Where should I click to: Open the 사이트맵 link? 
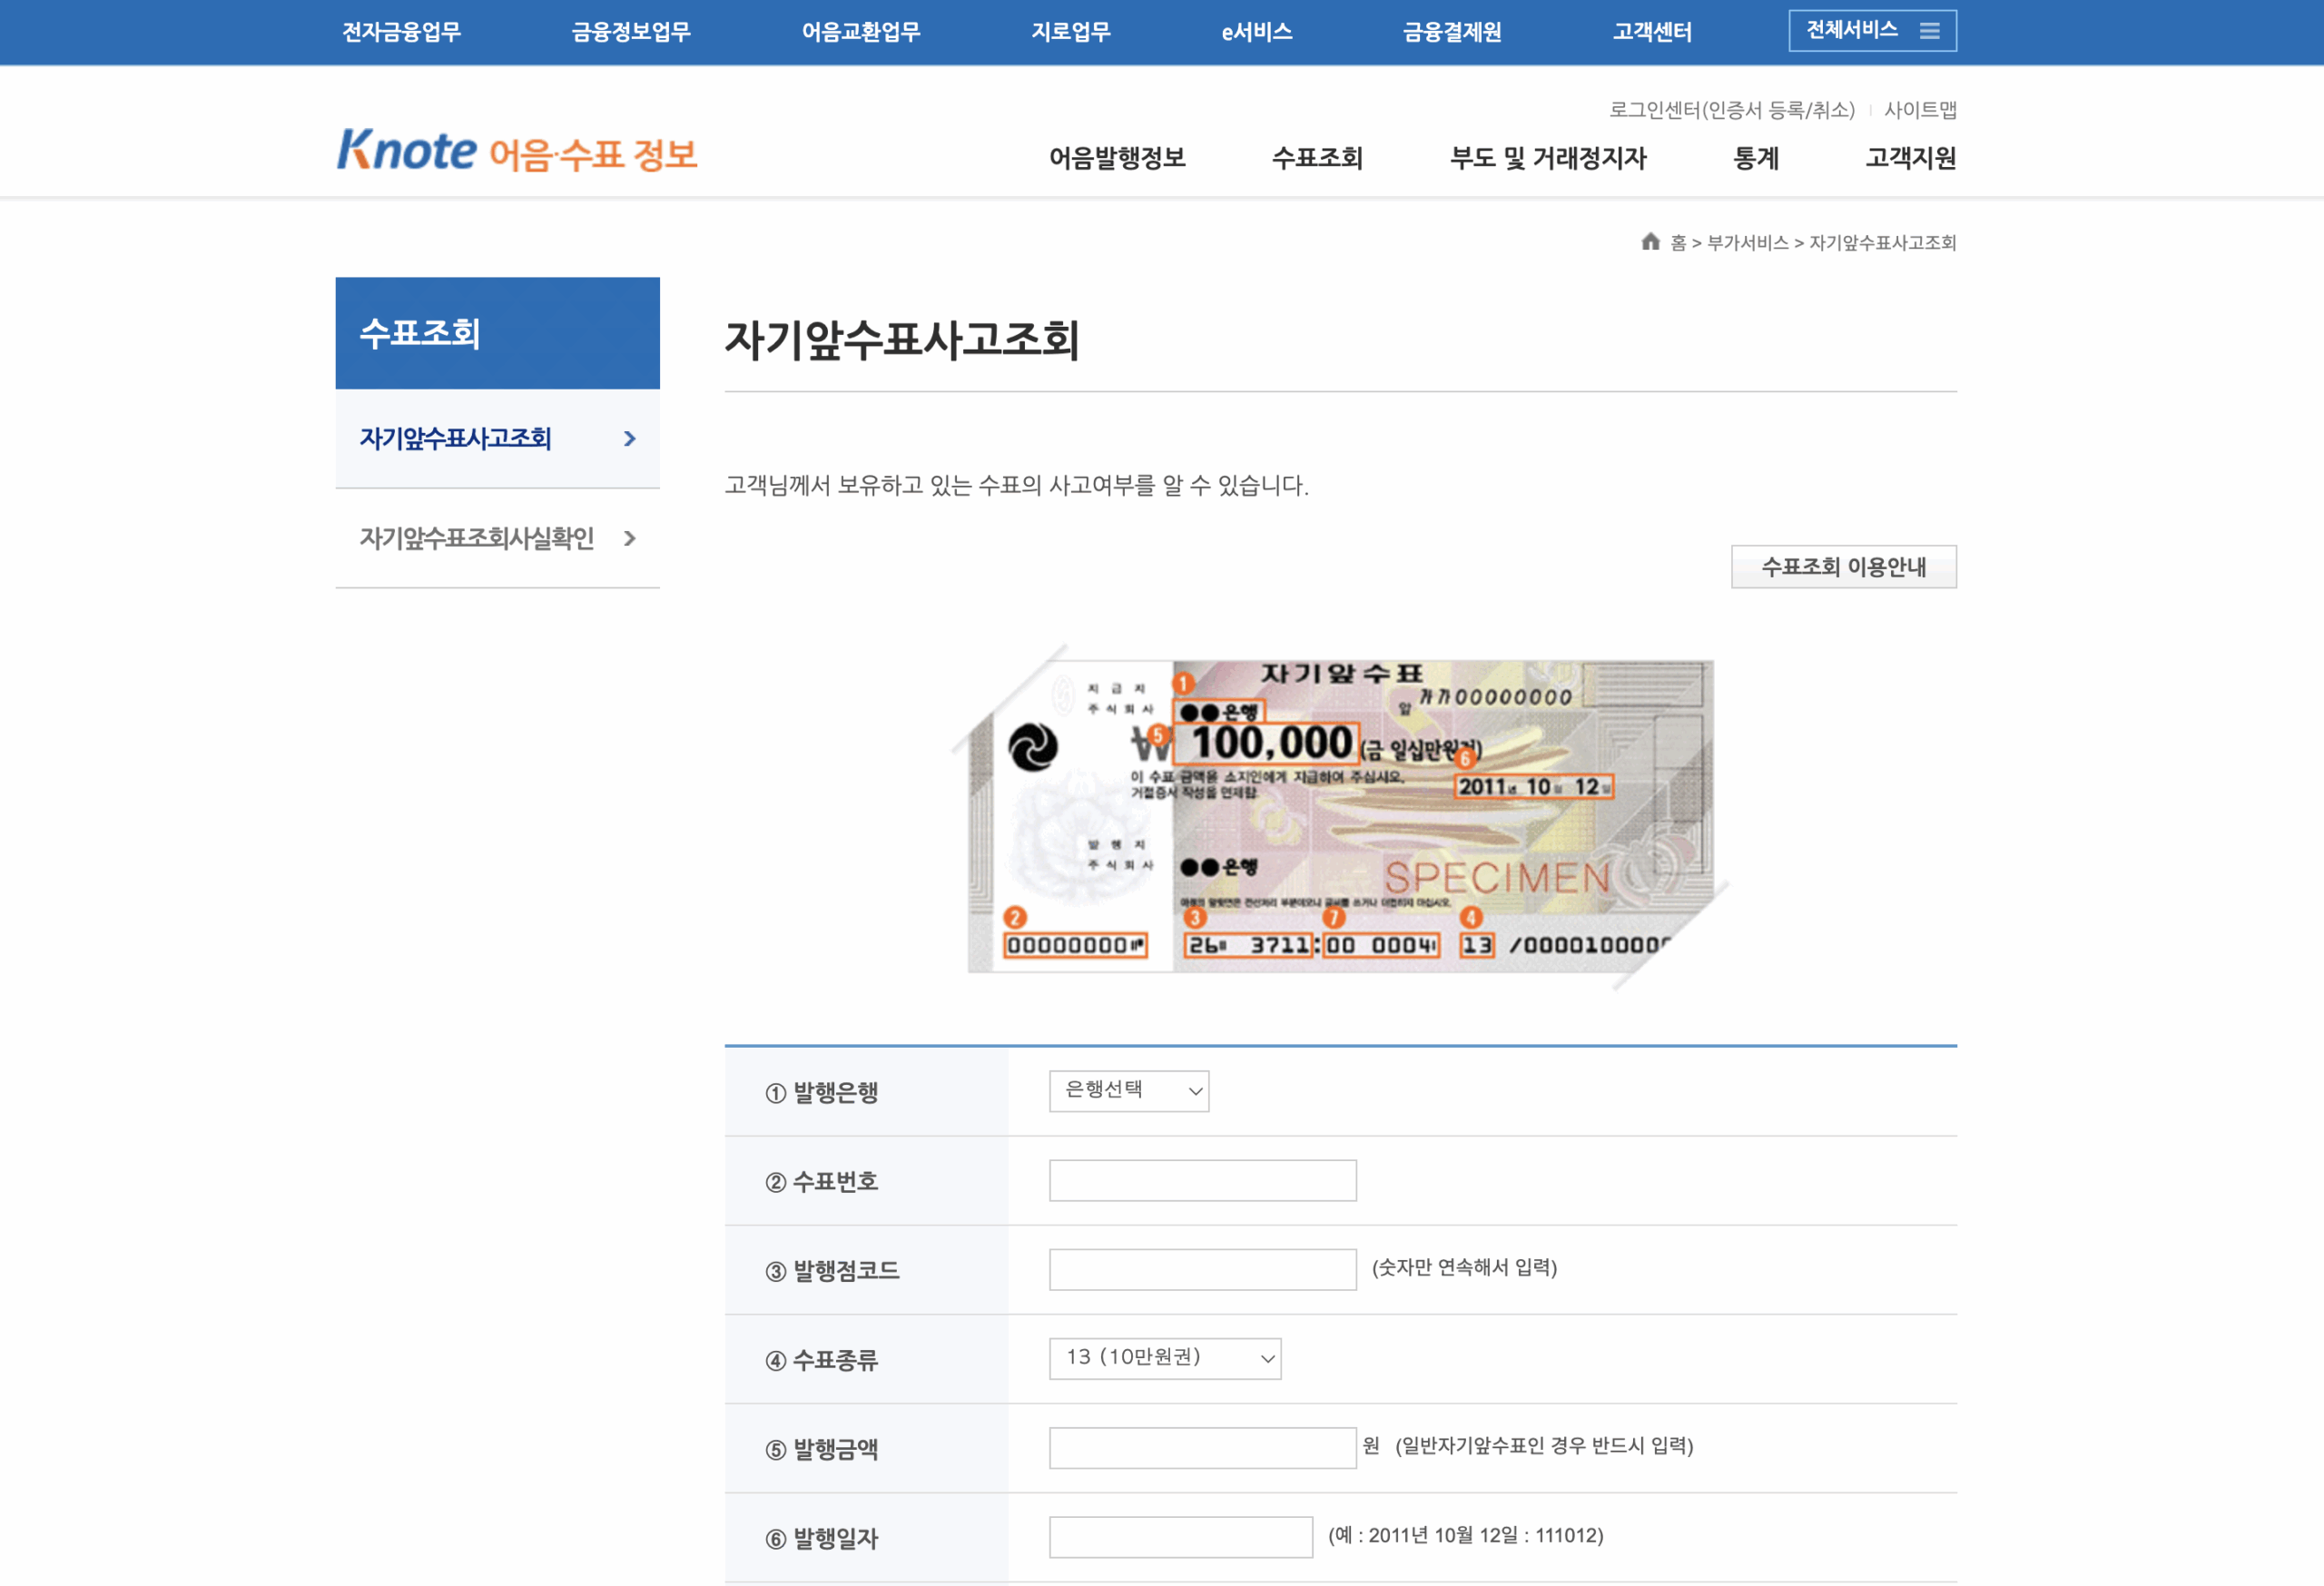pos(1920,109)
